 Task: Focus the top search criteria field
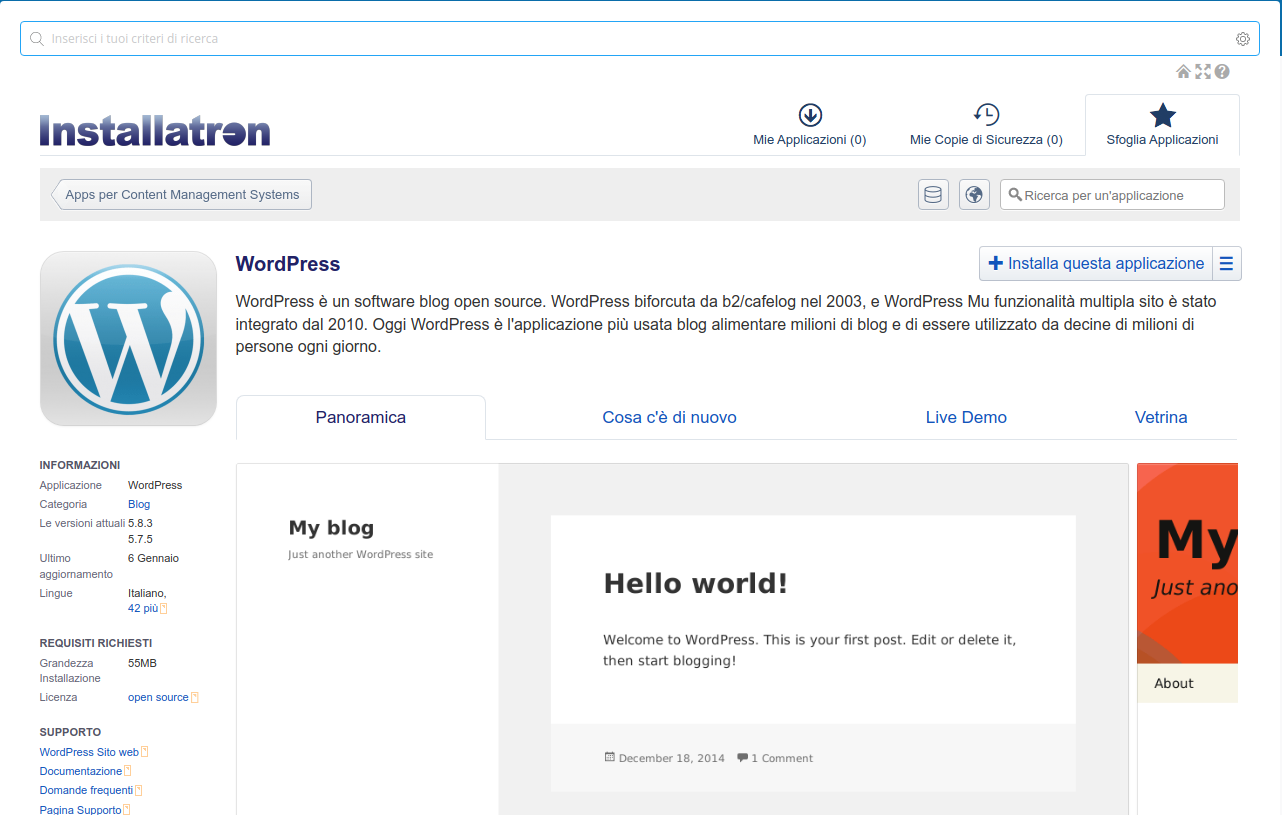(x=640, y=39)
